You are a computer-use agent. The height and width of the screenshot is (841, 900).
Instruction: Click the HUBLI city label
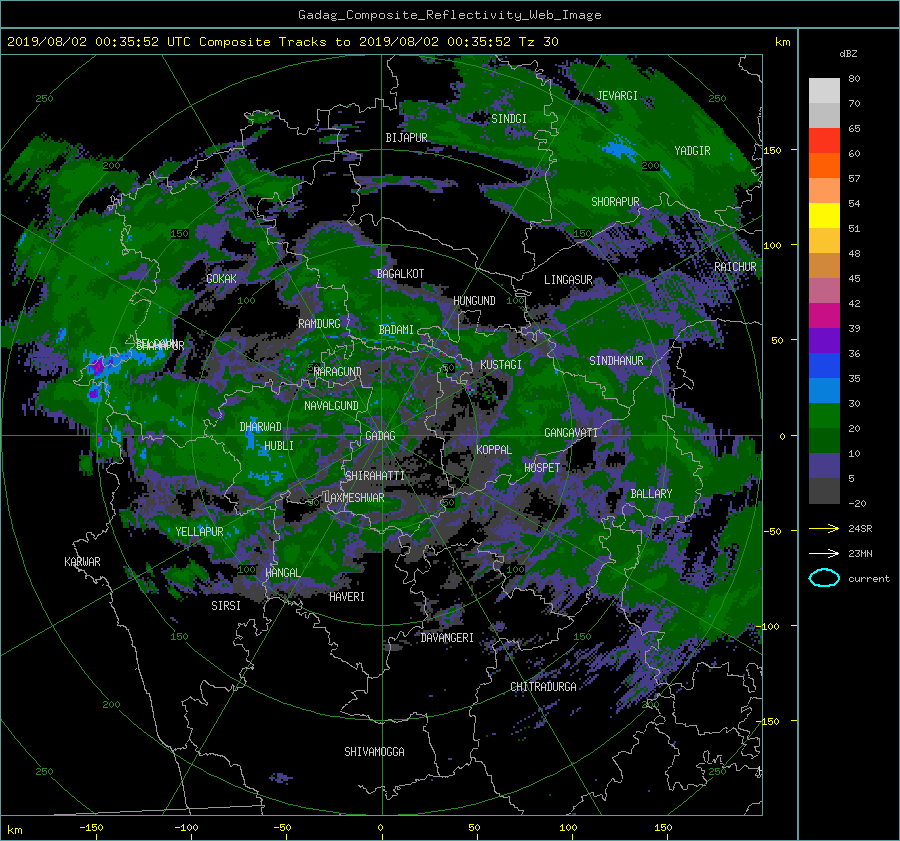click(279, 445)
